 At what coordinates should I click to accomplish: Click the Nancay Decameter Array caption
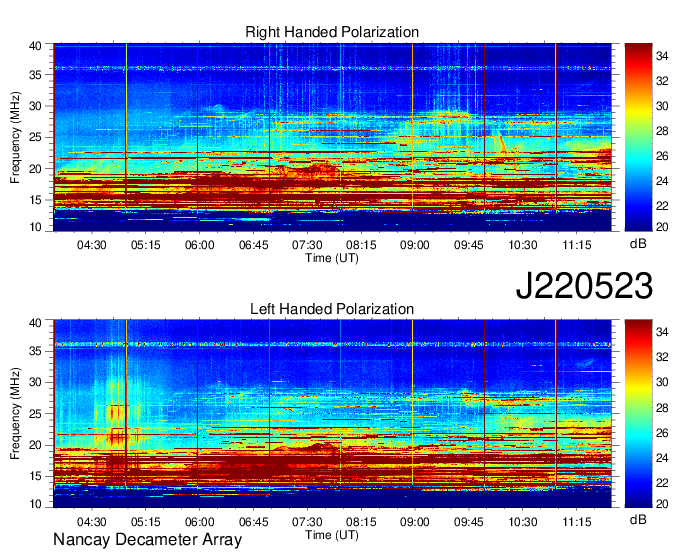tap(147, 540)
